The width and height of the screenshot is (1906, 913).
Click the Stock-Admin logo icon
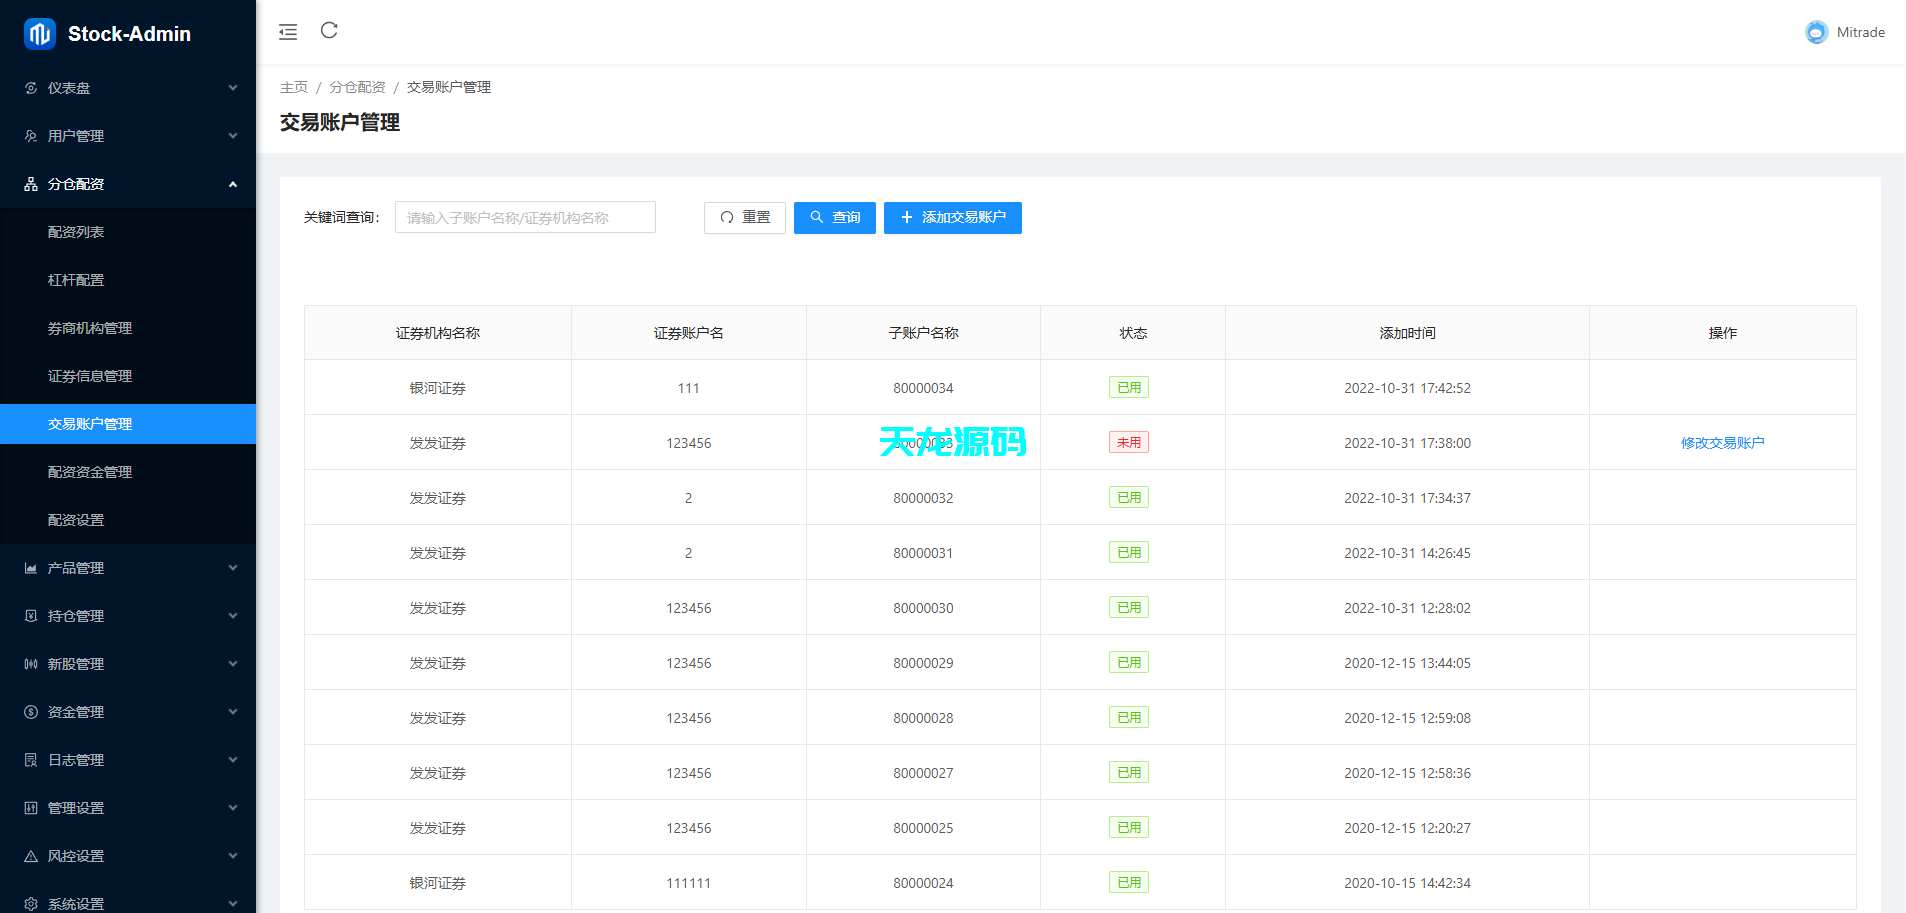(40, 34)
